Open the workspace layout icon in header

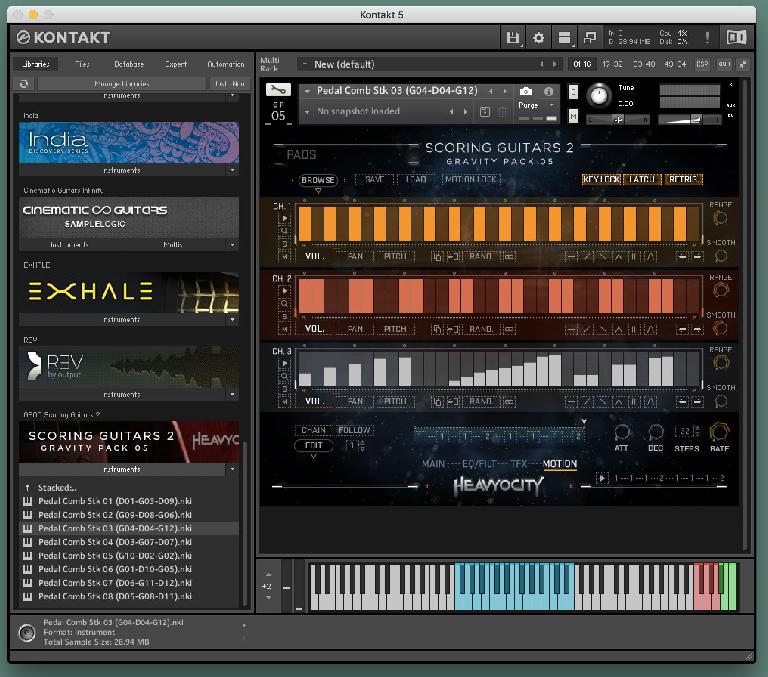click(564, 38)
